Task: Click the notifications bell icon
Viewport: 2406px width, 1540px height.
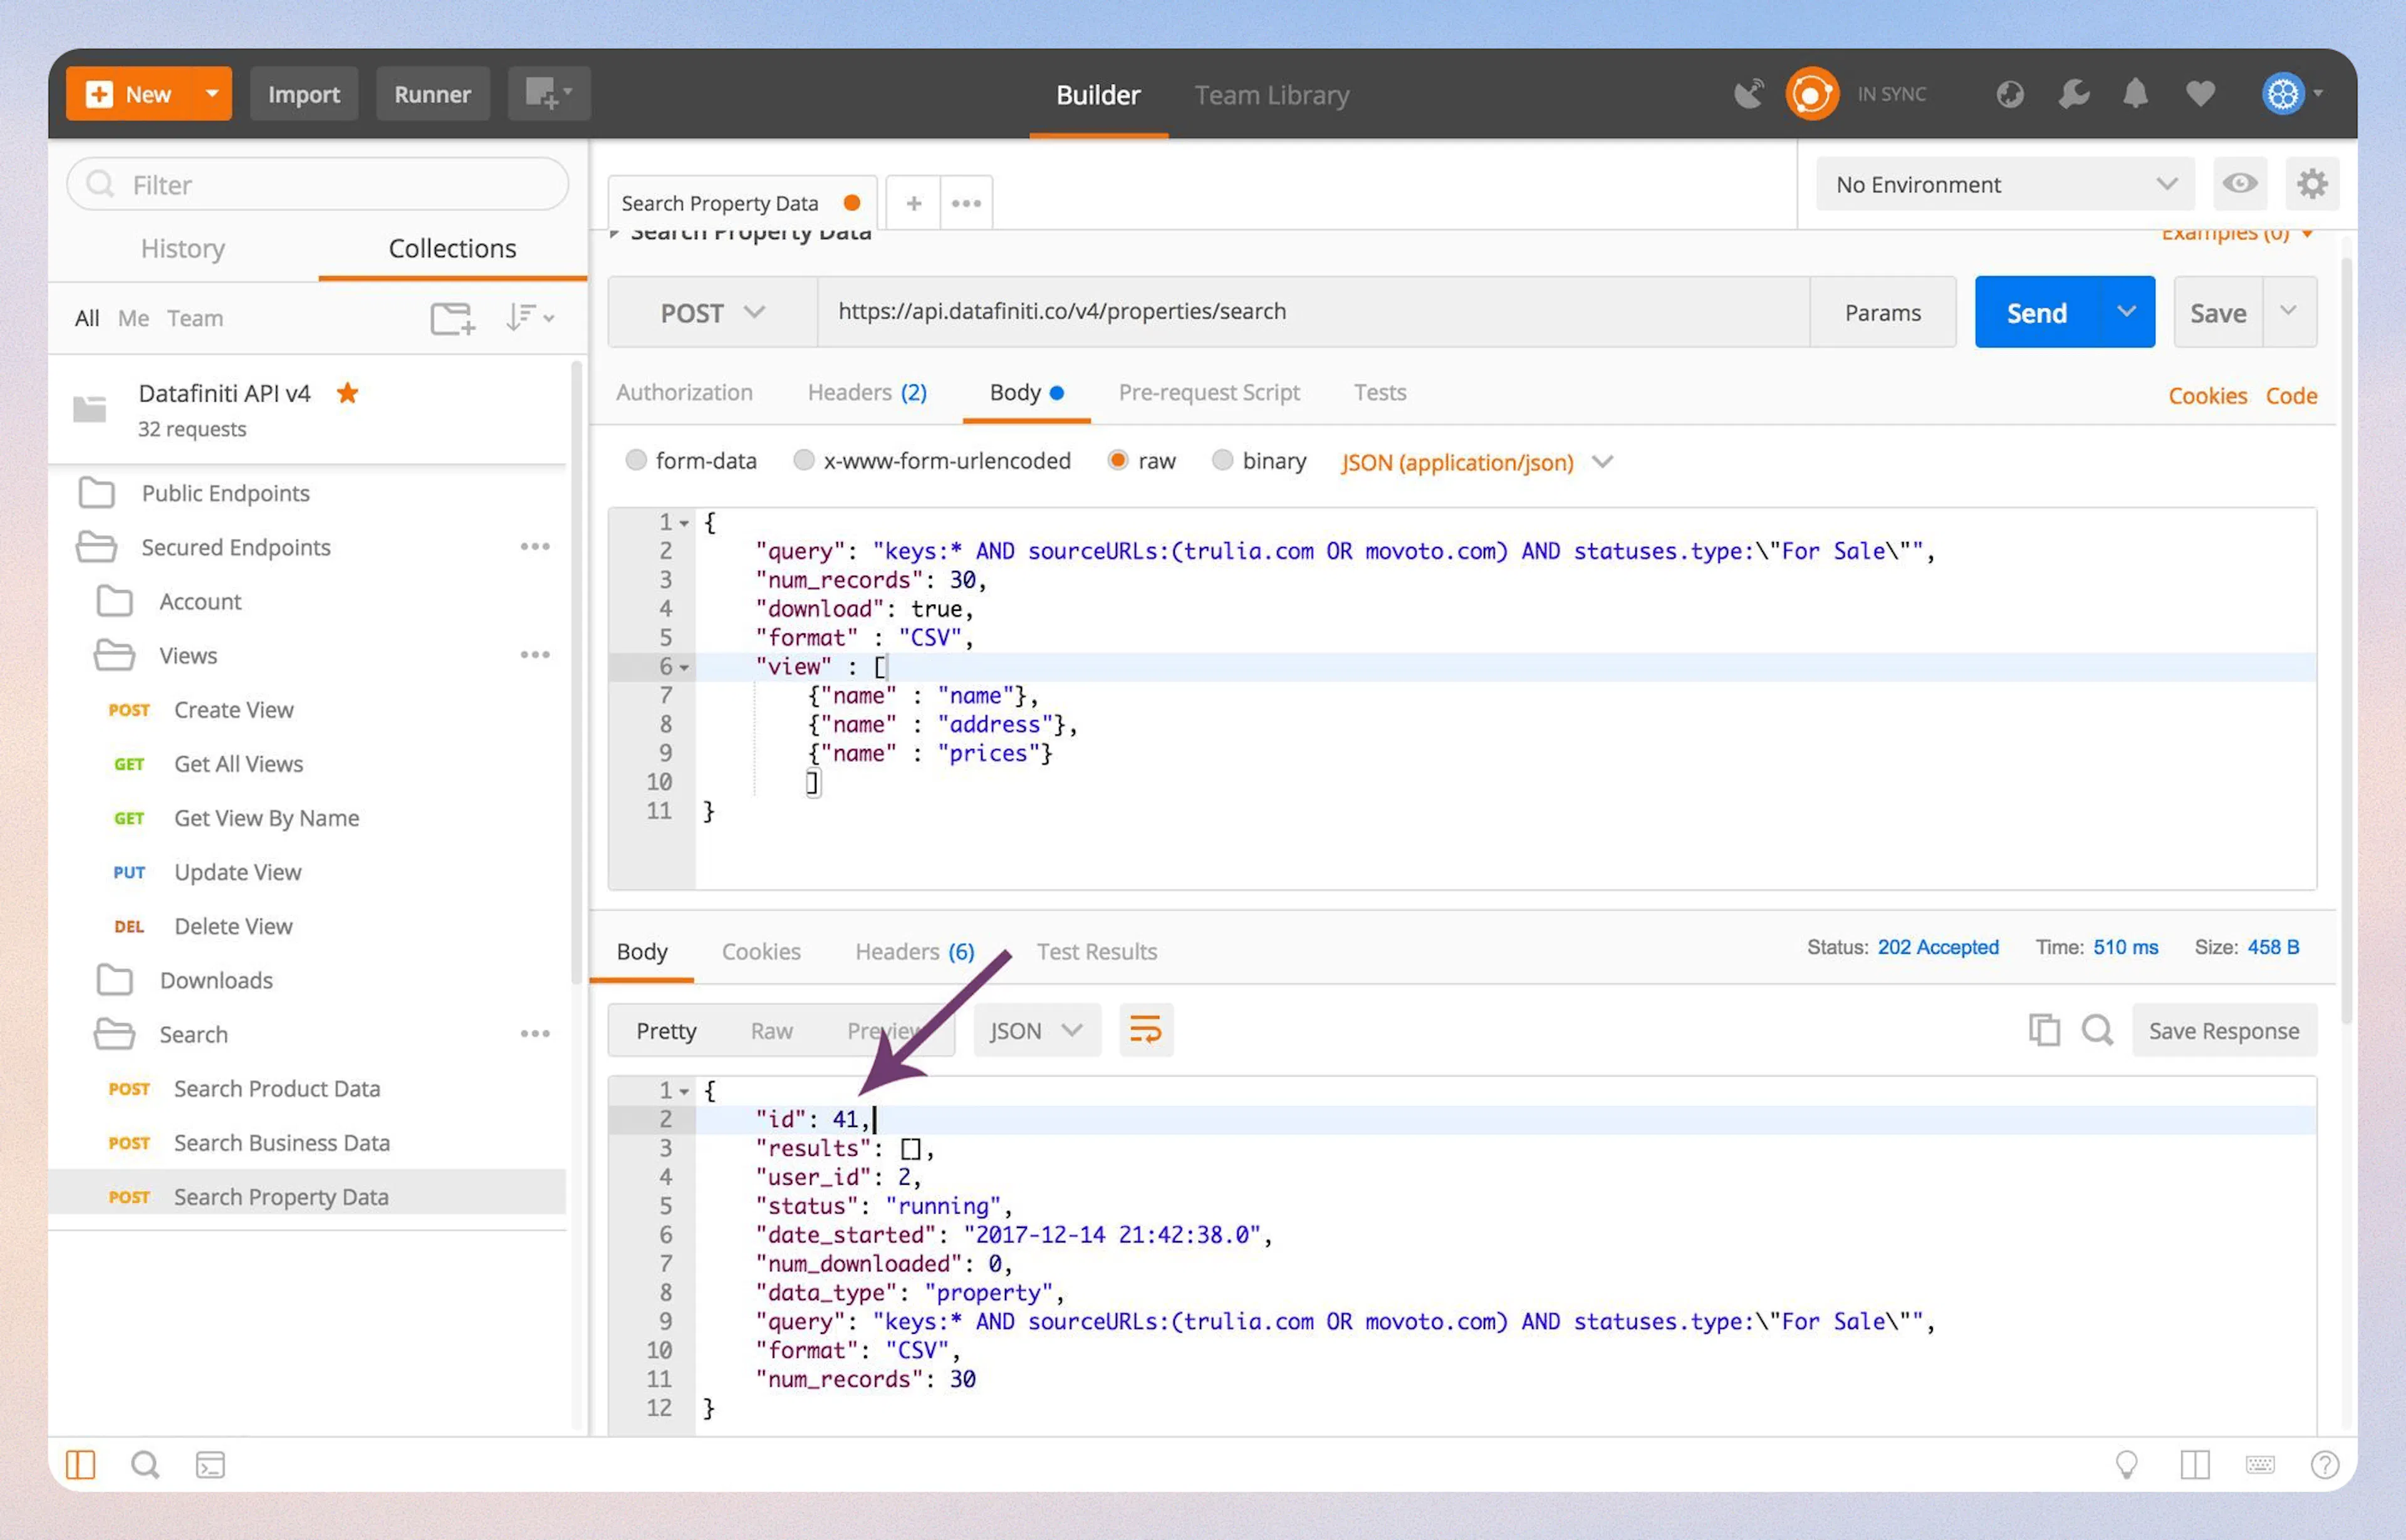Action: pos(2134,94)
